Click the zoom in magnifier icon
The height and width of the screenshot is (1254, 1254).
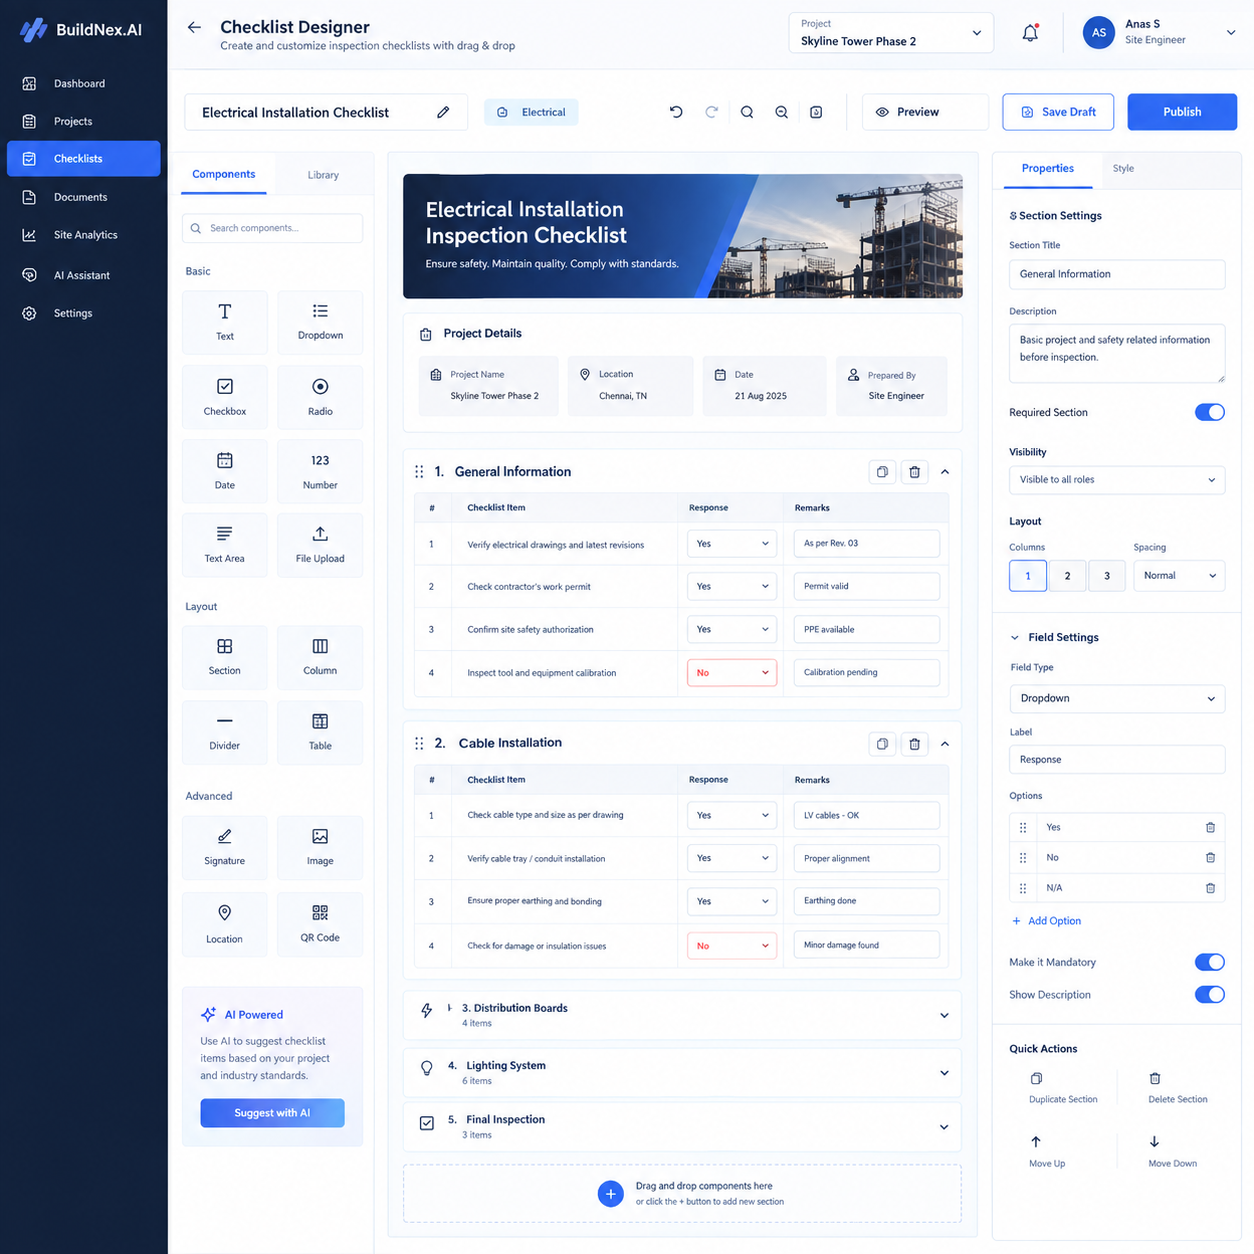point(747,112)
